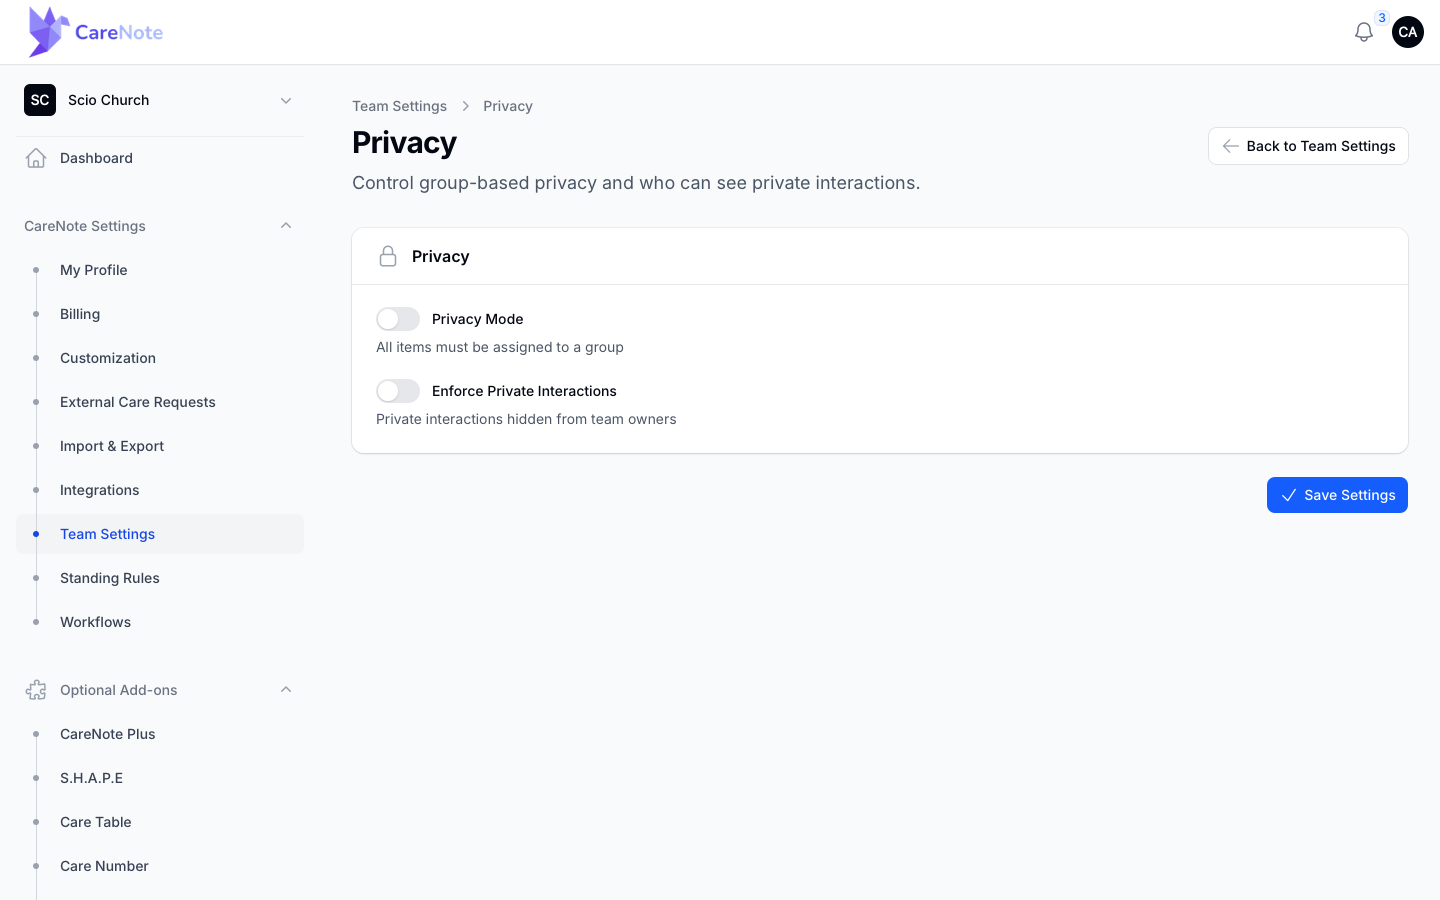Open Customization settings

160,358
